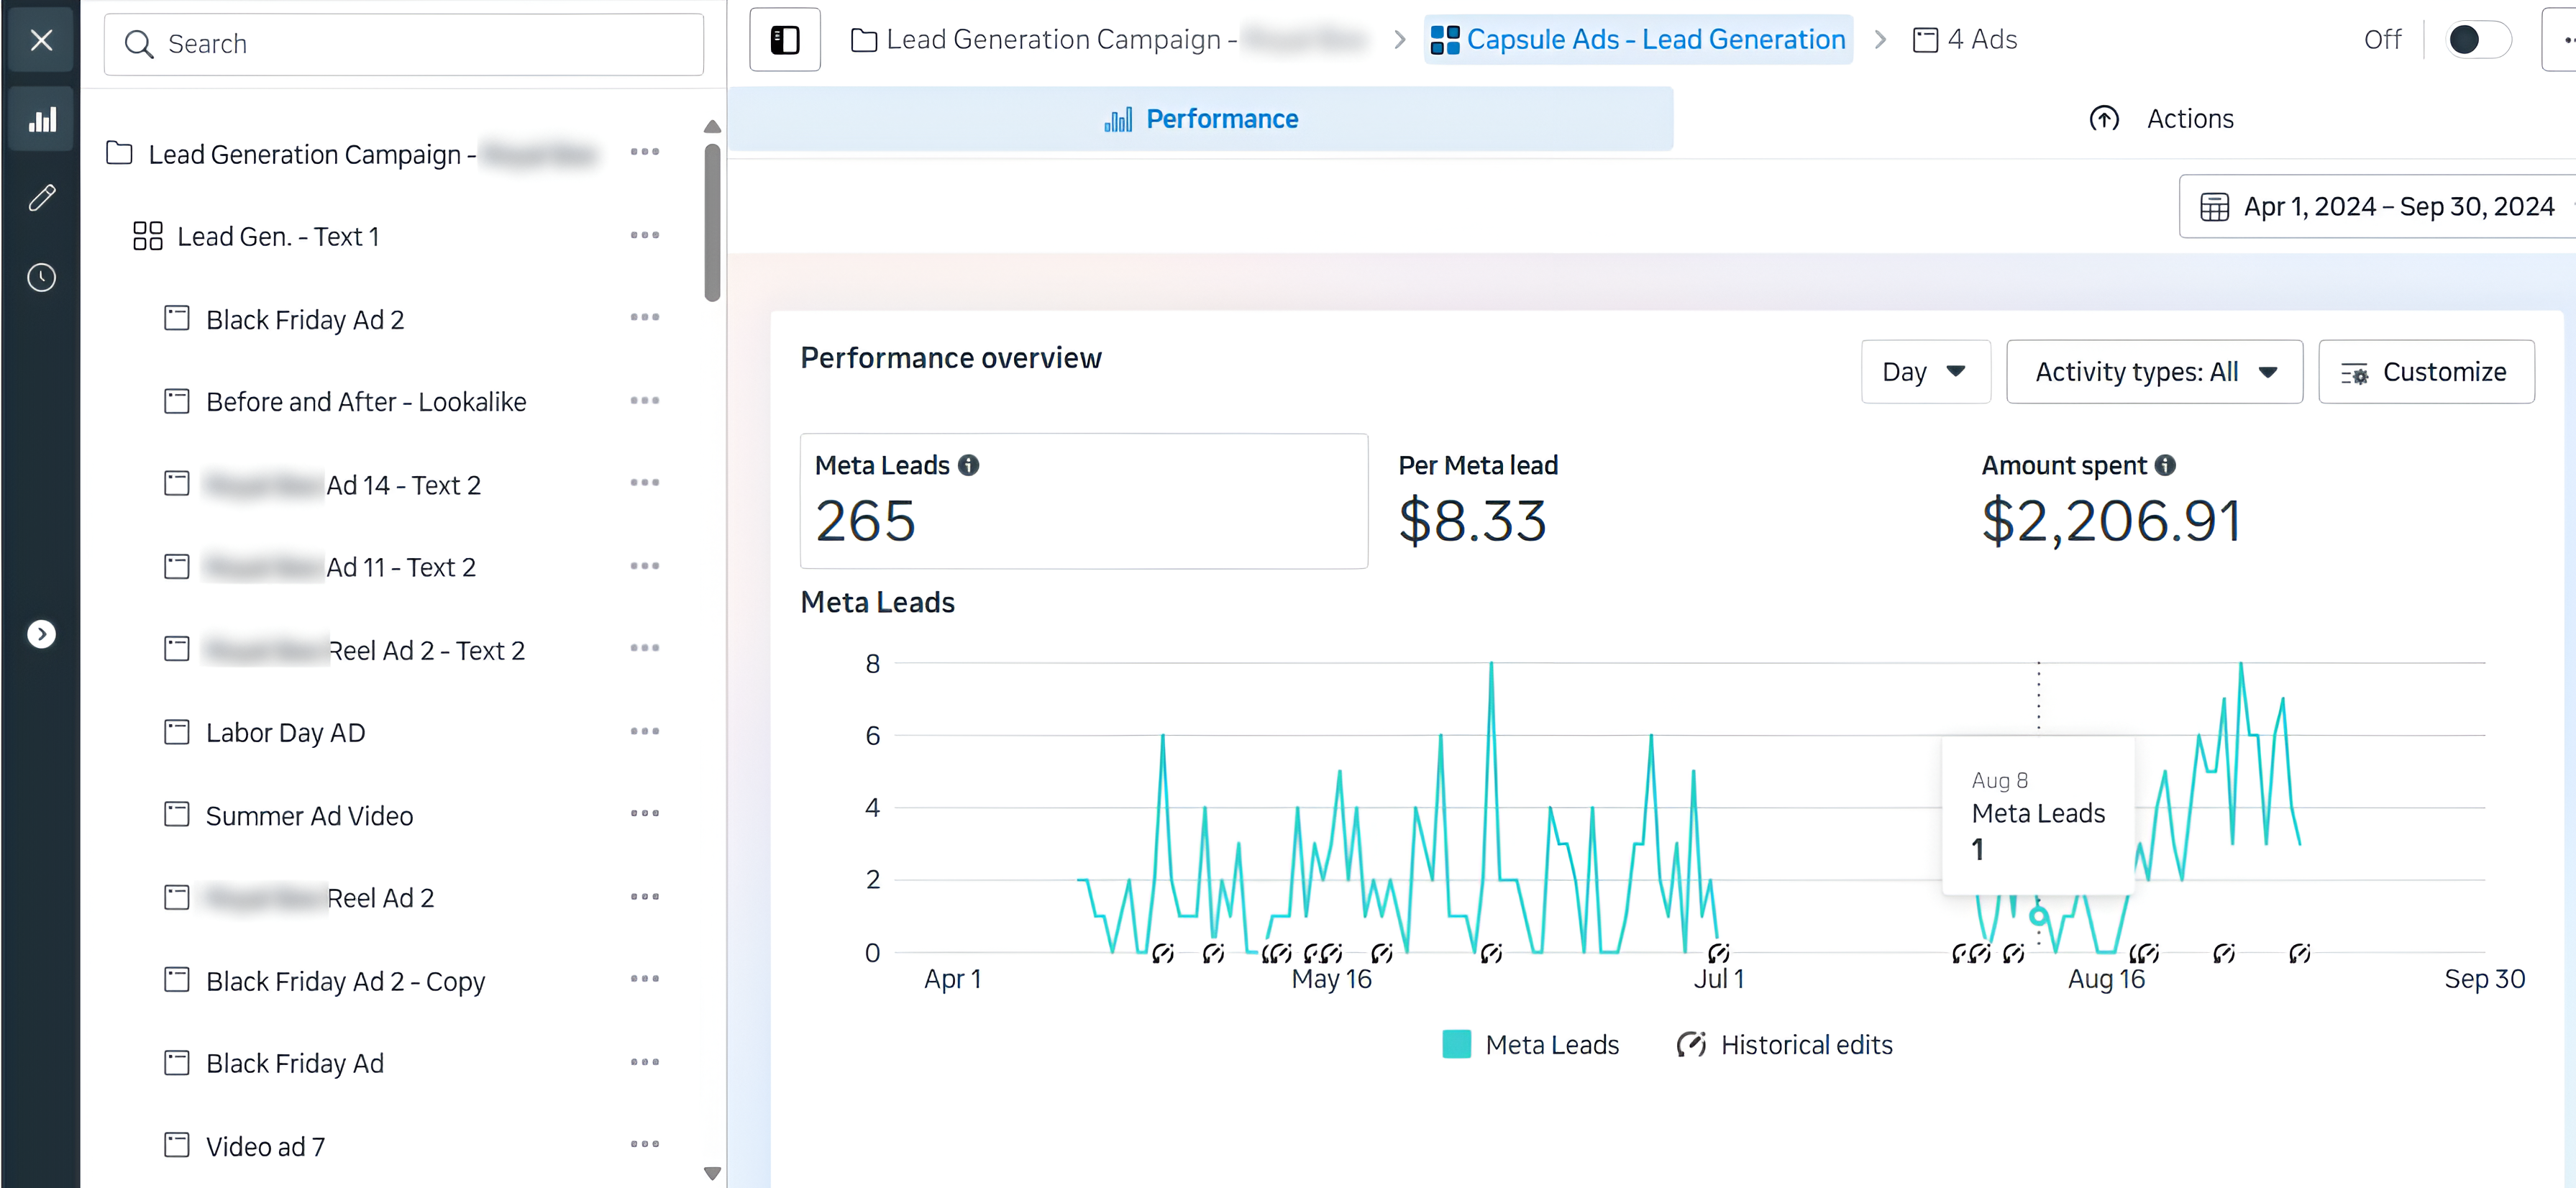Viewport: 2576px width, 1188px height.
Task: Toggle the Meta Leads legend series
Action: pyautogui.click(x=1529, y=1044)
